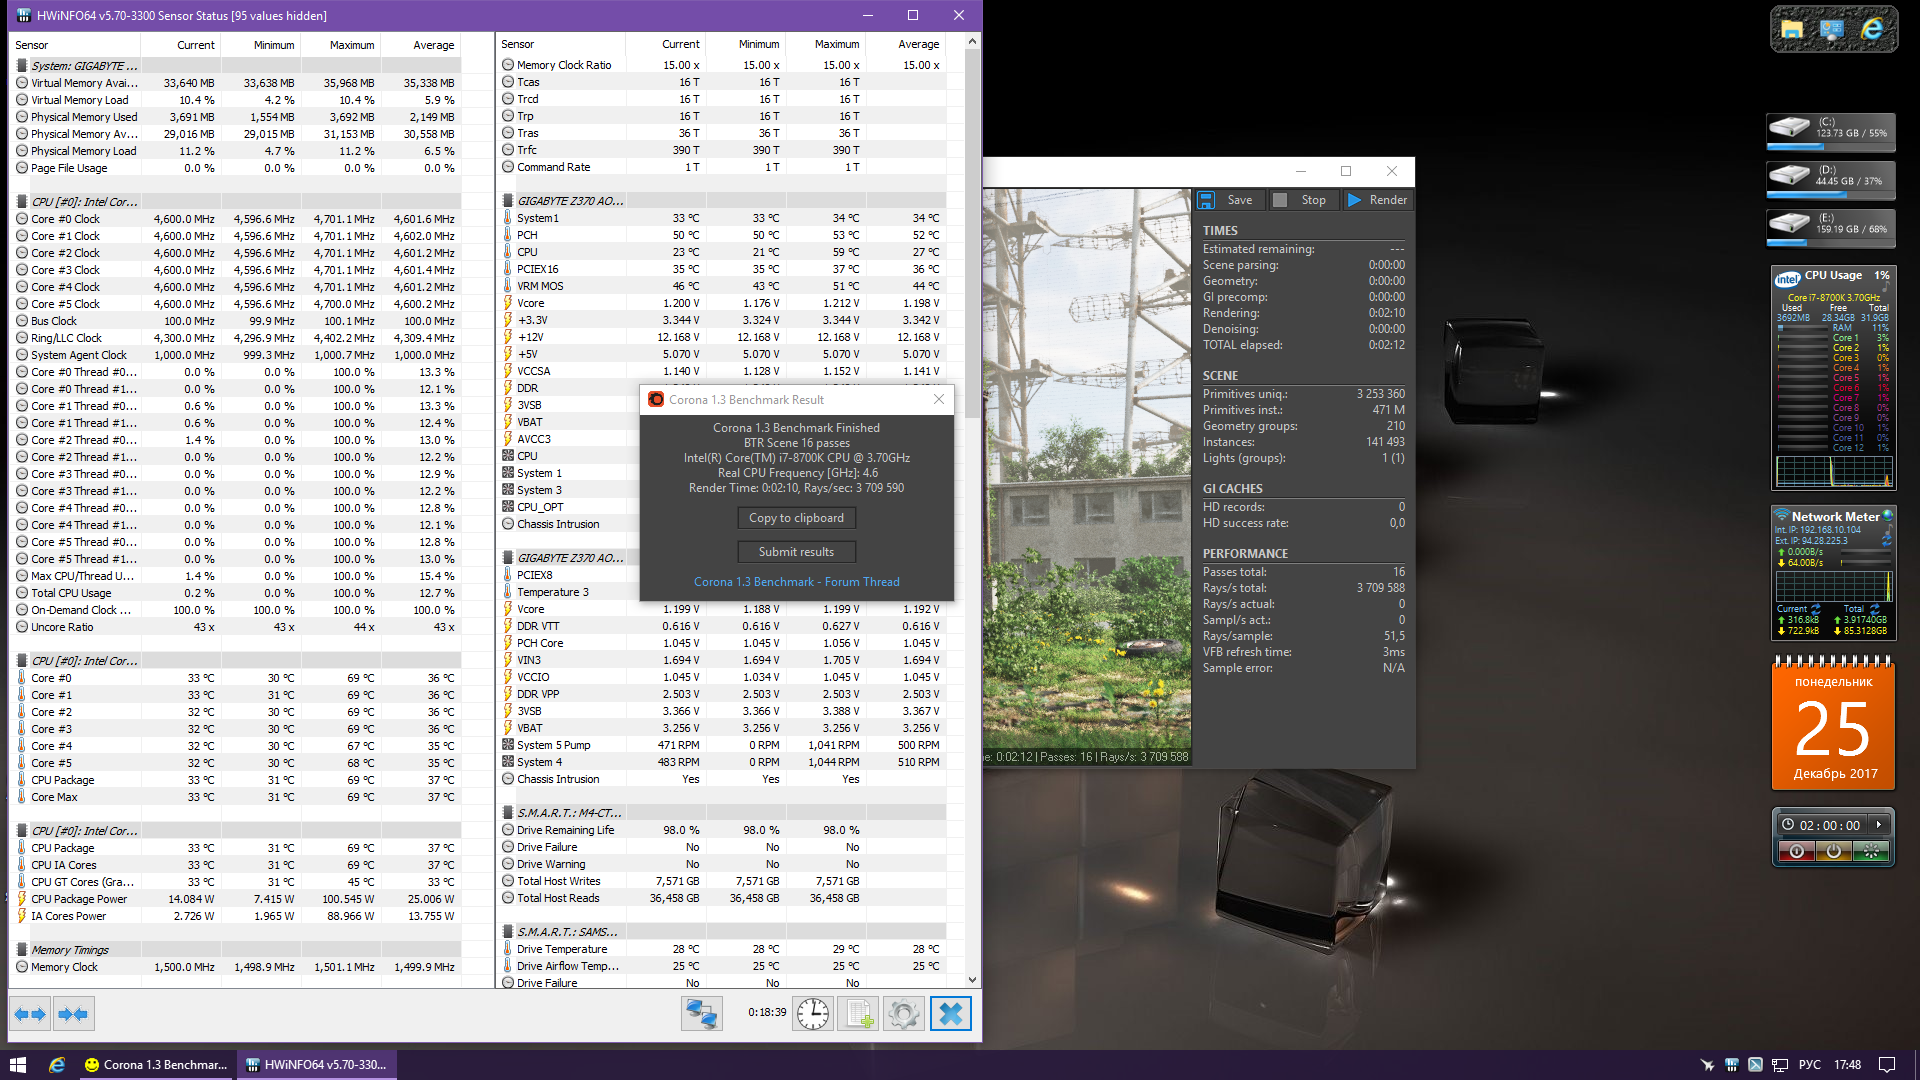Click the HWiNFO64 taskbar button
The width and height of the screenshot is (1920, 1080).
[316, 1064]
